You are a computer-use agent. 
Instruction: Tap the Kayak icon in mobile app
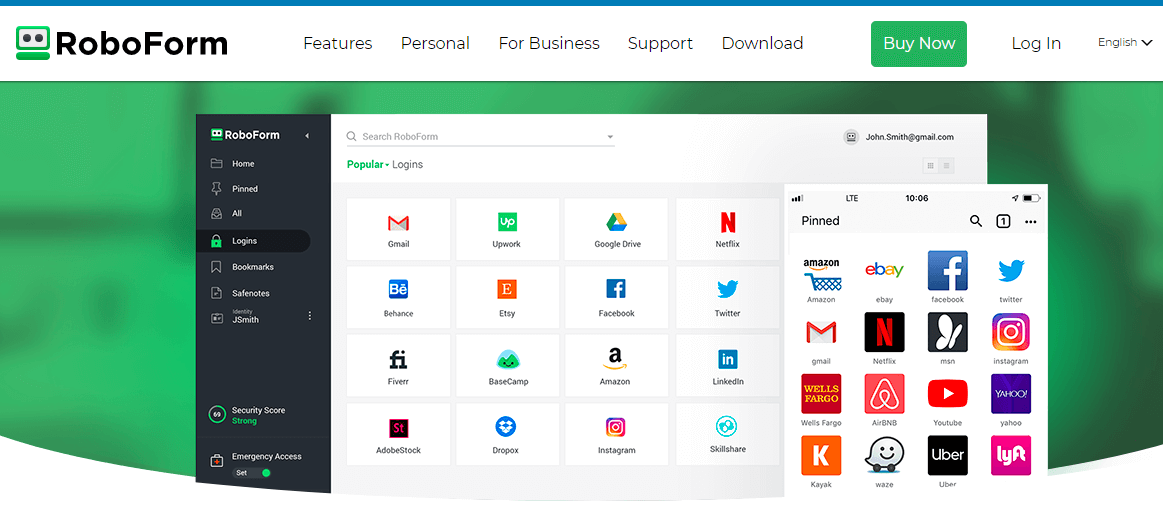click(x=821, y=455)
